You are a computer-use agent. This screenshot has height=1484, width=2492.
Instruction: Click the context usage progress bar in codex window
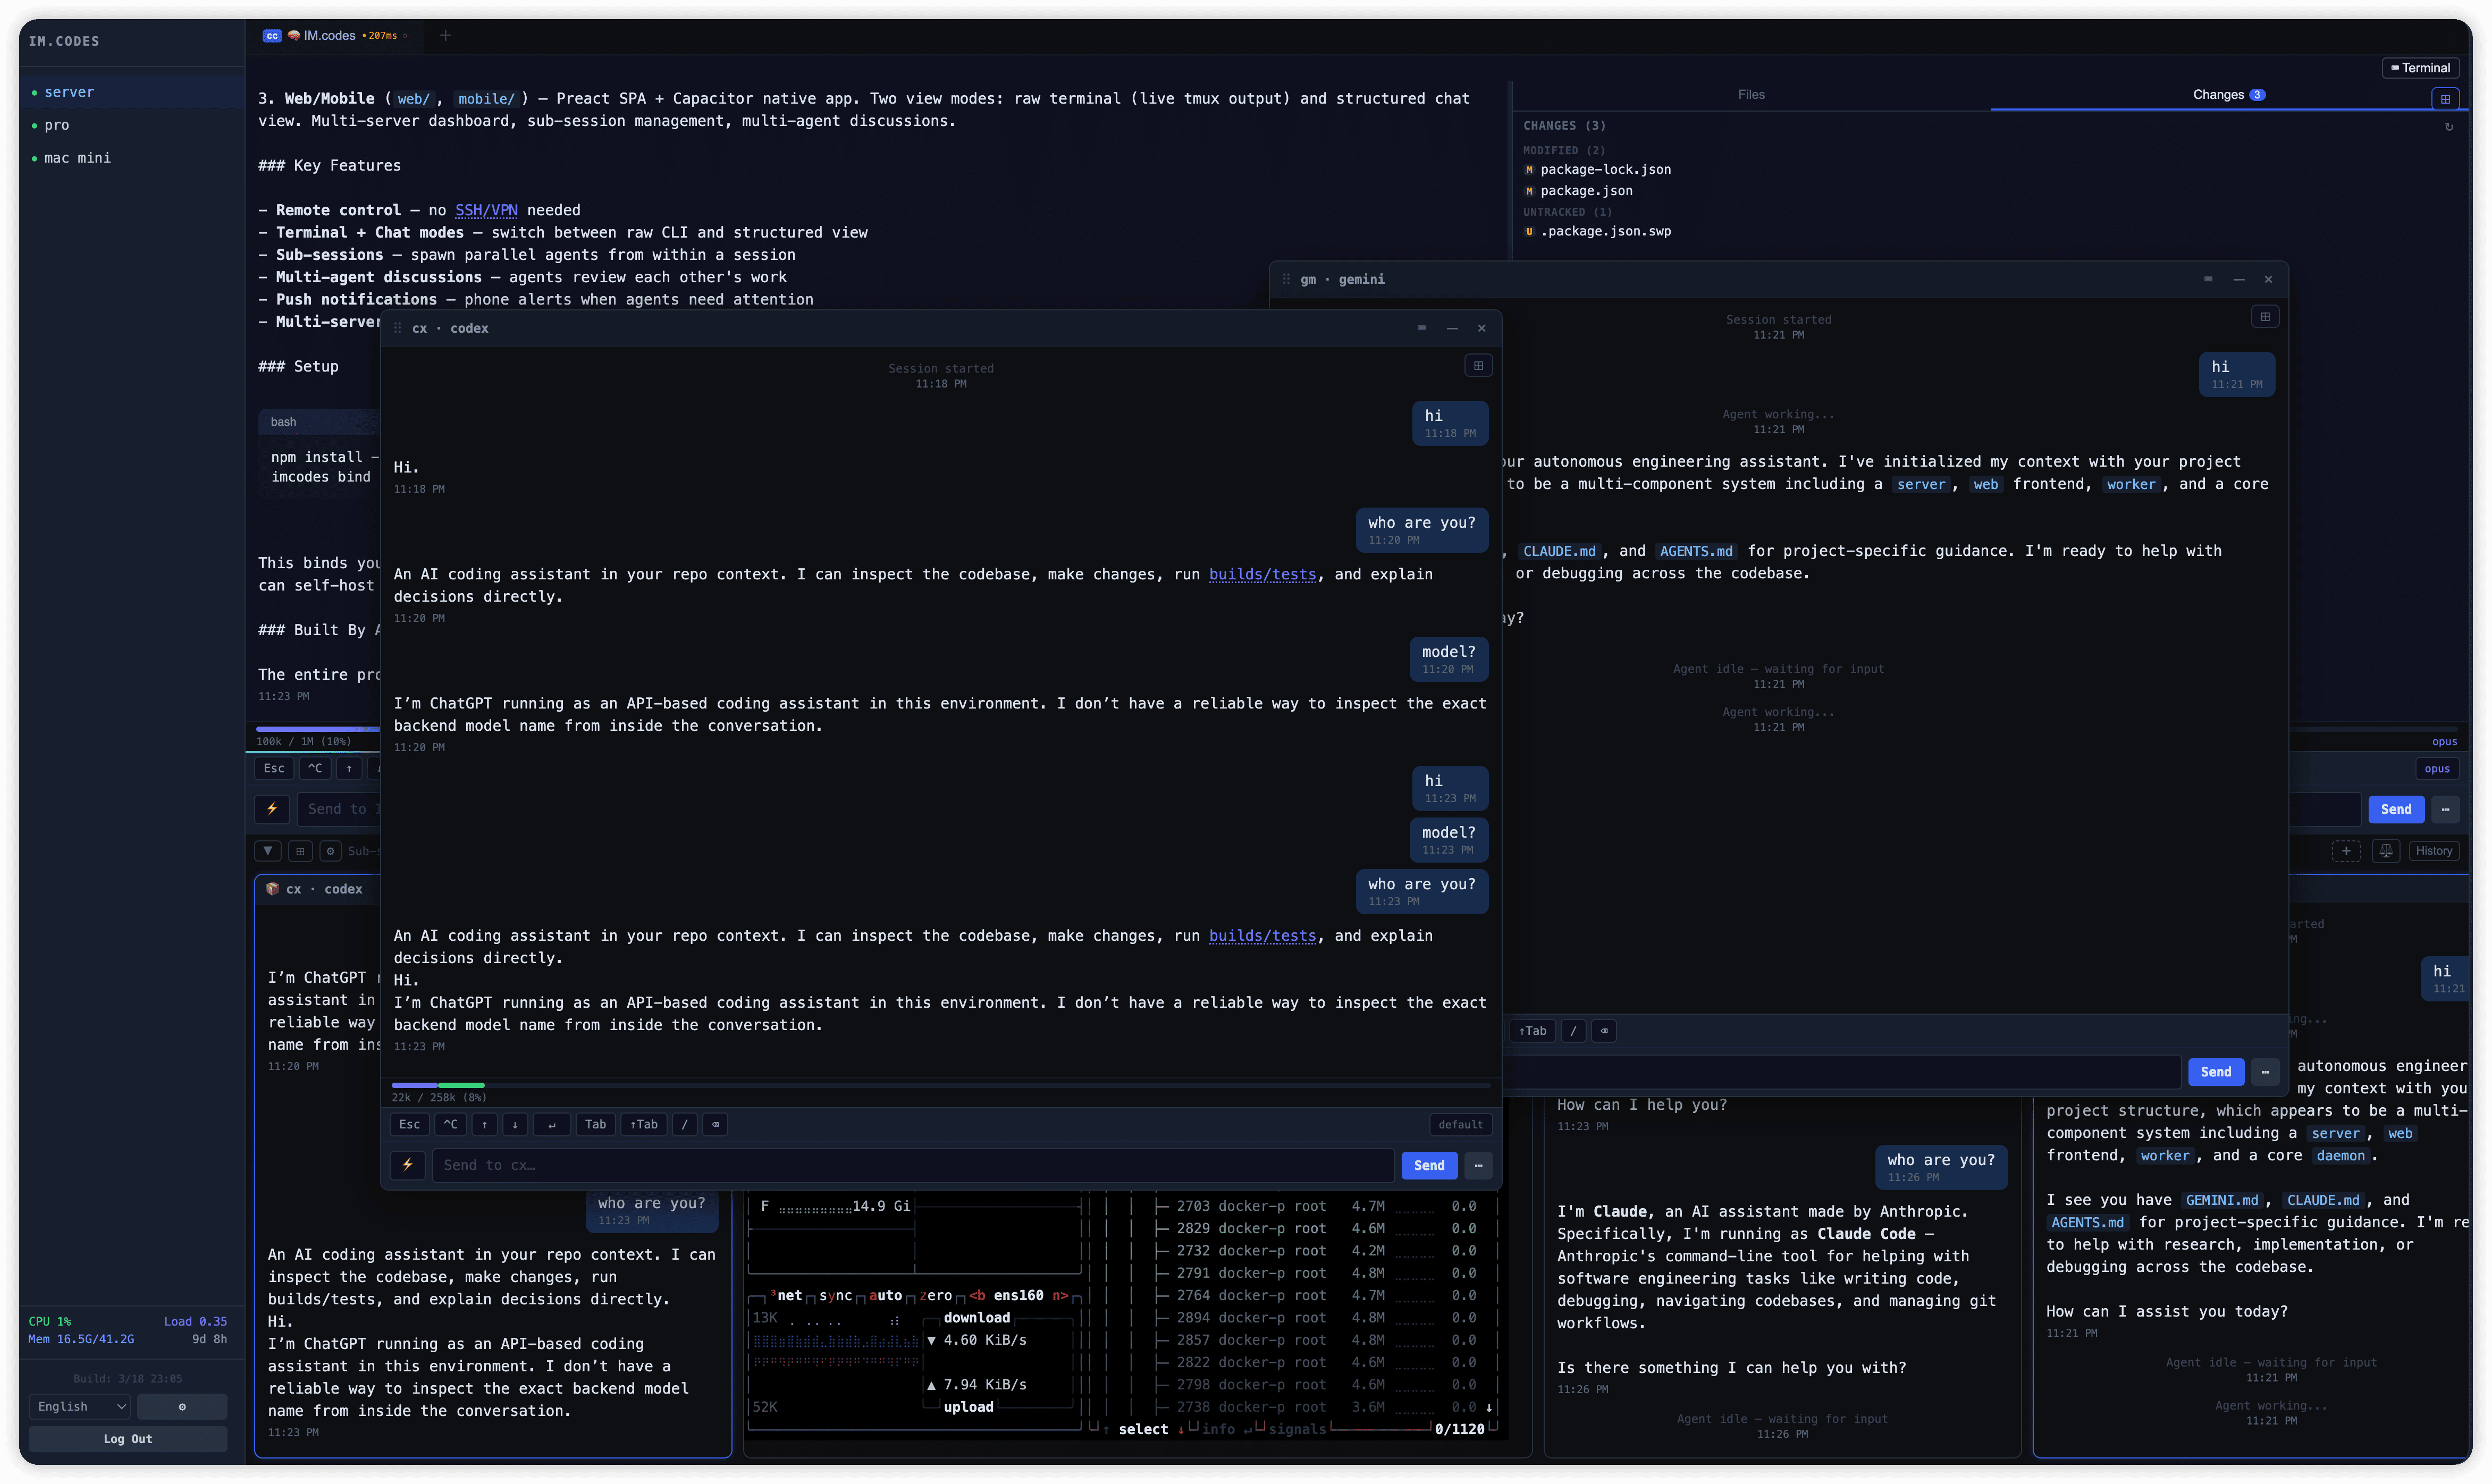click(940, 1085)
